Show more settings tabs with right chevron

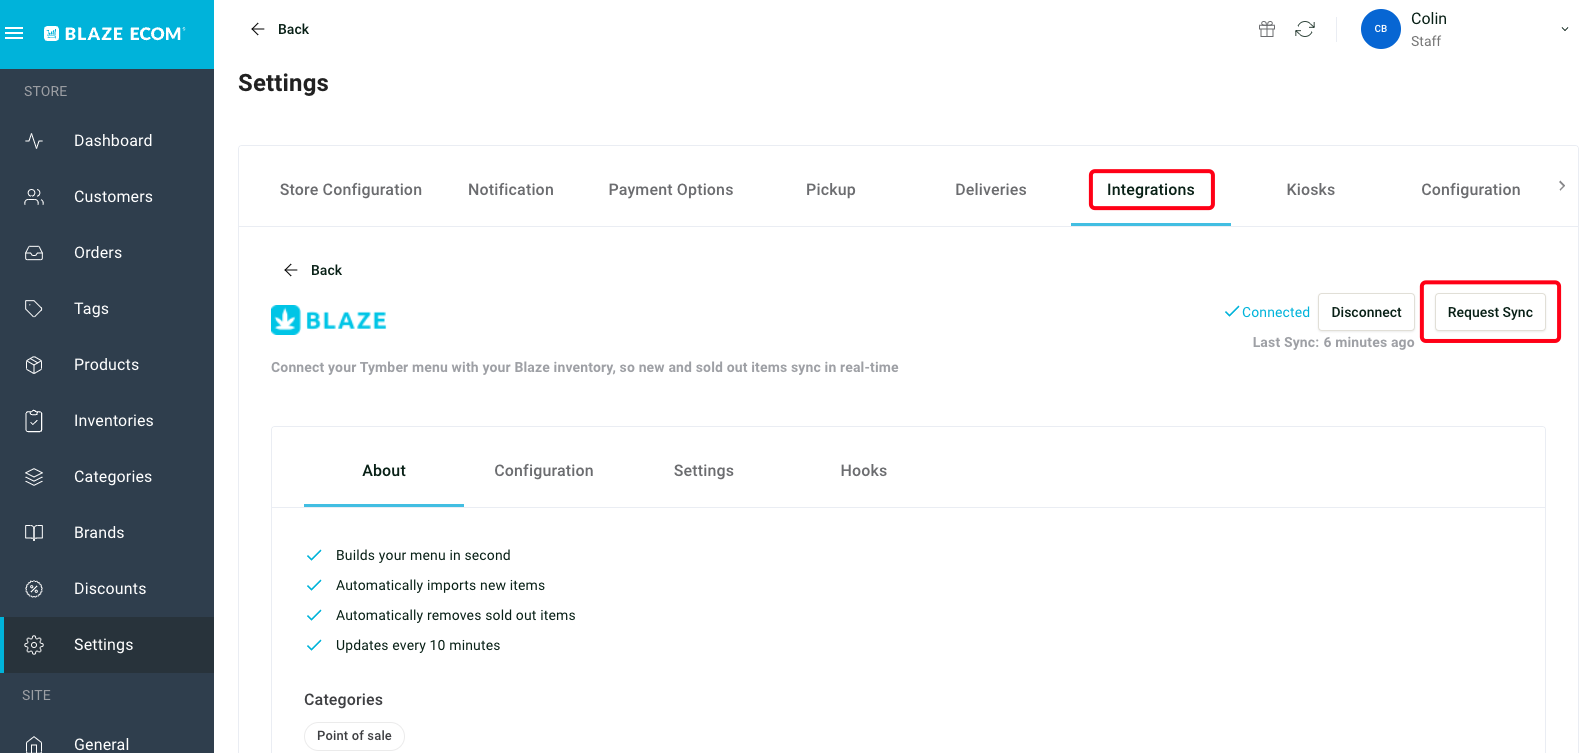pyautogui.click(x=1562, y=186)
